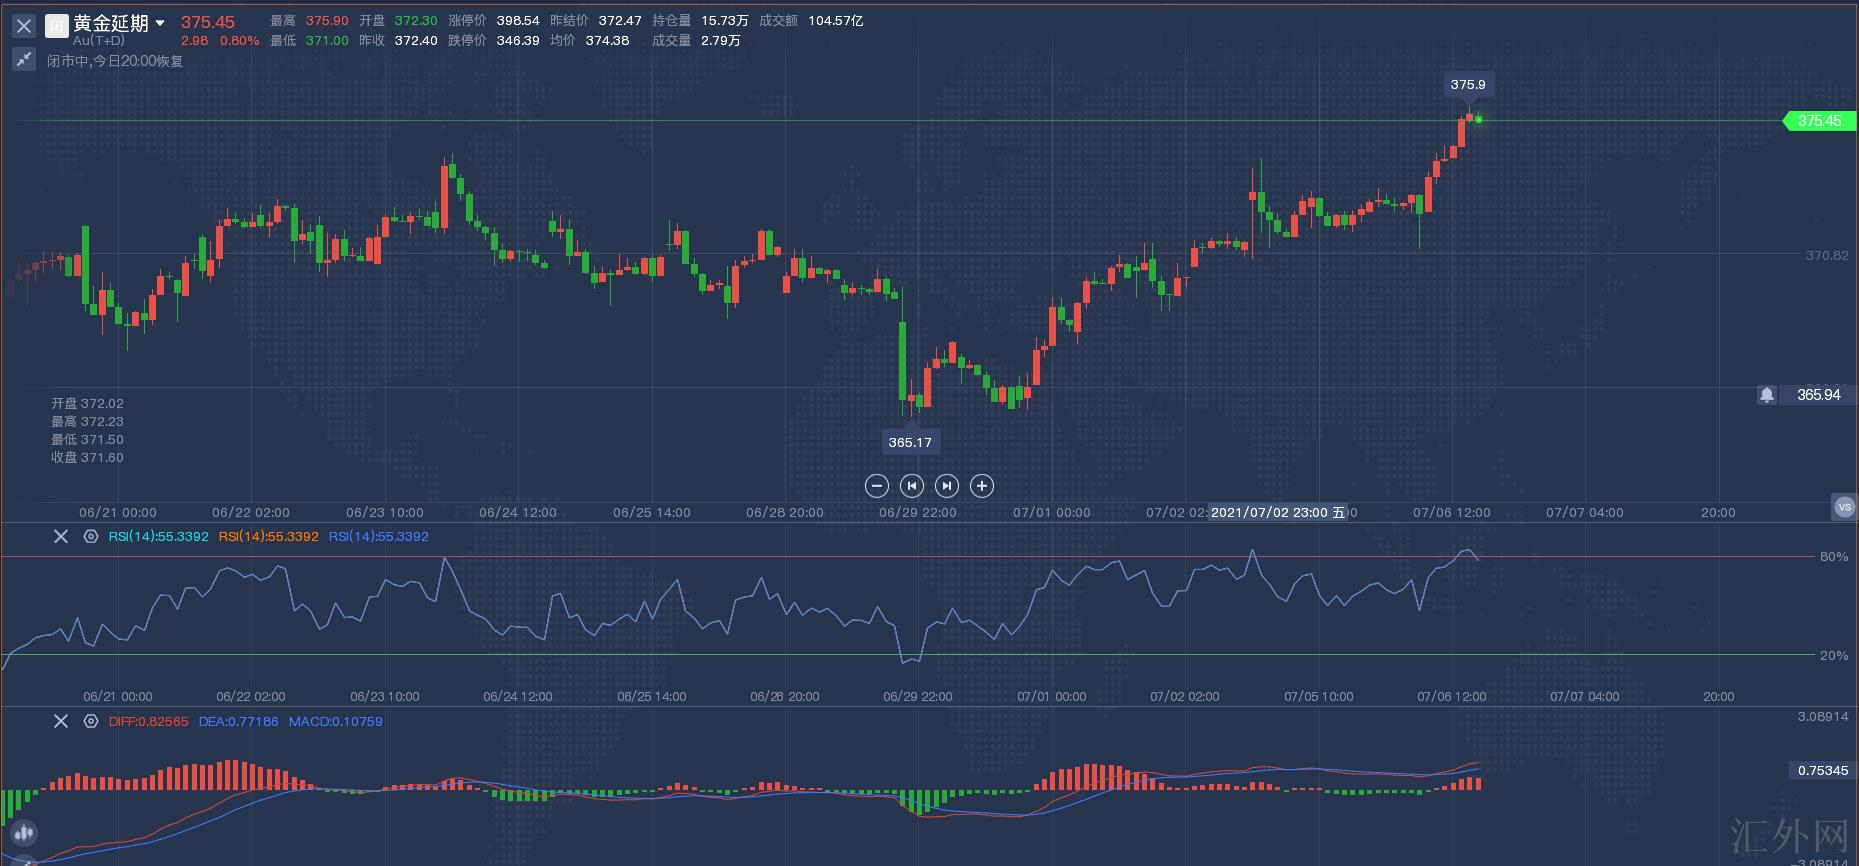Click the bell alert icon at 365.94
Viewport: 1859px width, 866px height.
tap(1767, 395)
